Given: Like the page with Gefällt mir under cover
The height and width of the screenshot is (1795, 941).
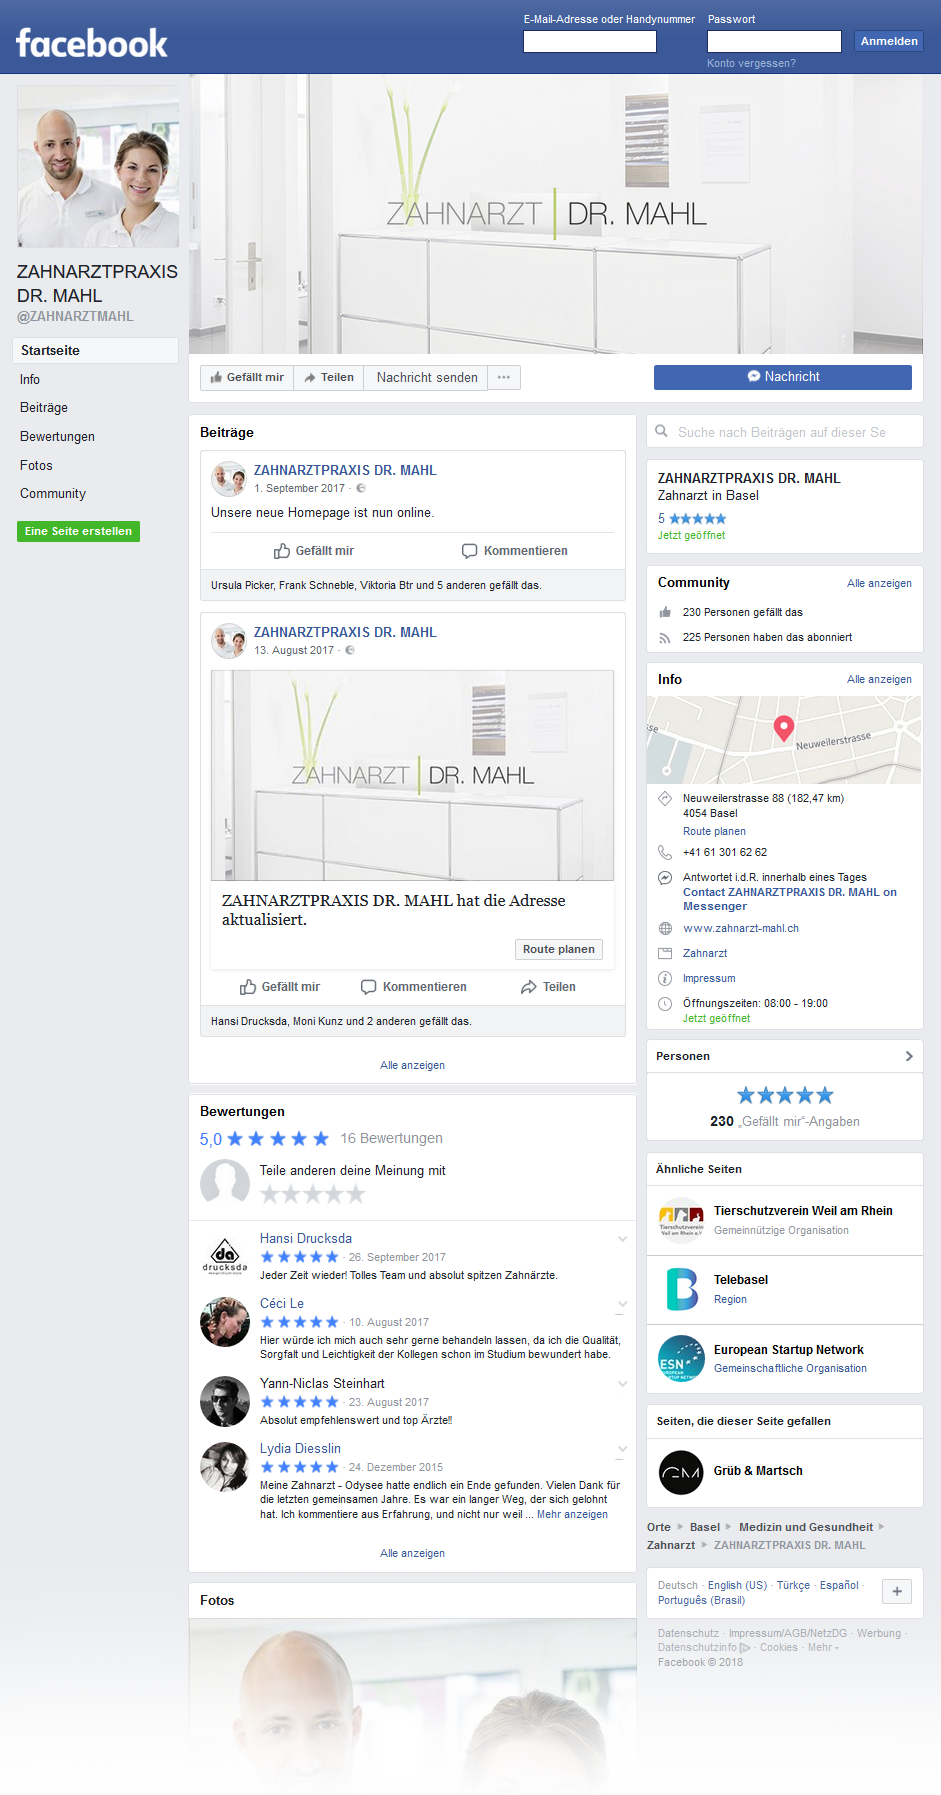Looking at the screenshot, I should (x=247, y=378).
